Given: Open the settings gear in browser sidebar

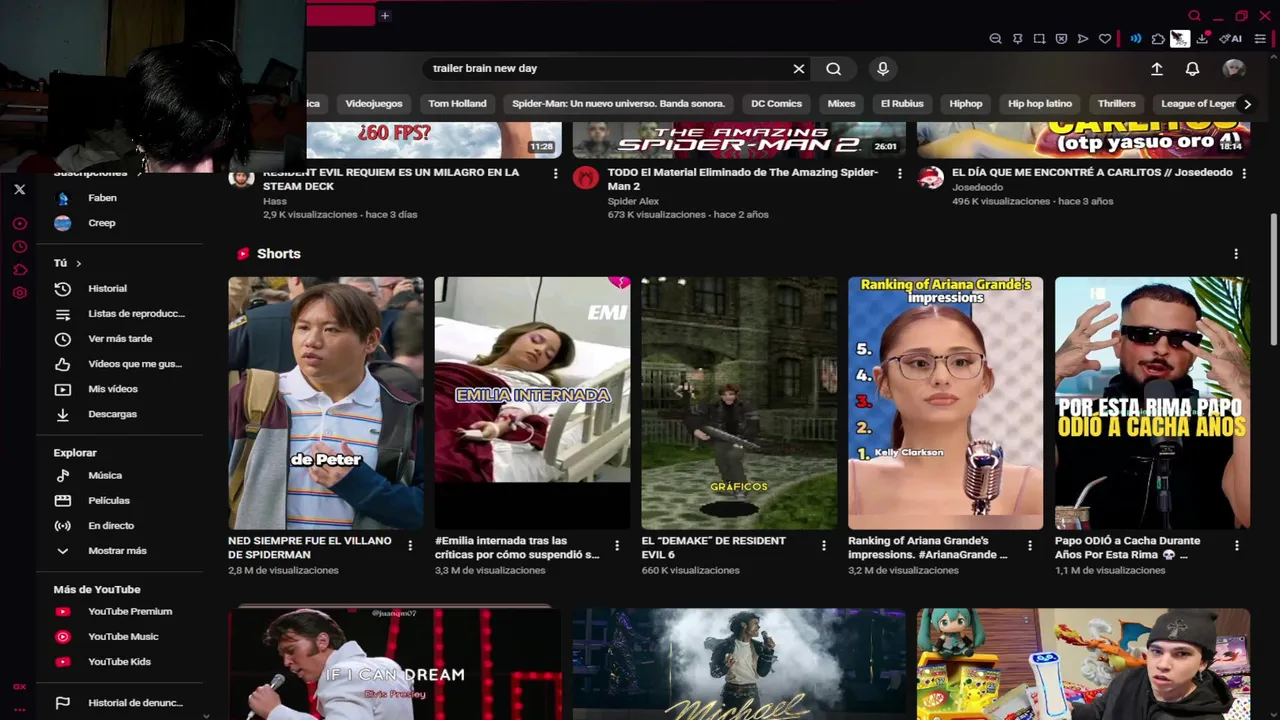Looking at the screenshot, I should pos(19,293).
